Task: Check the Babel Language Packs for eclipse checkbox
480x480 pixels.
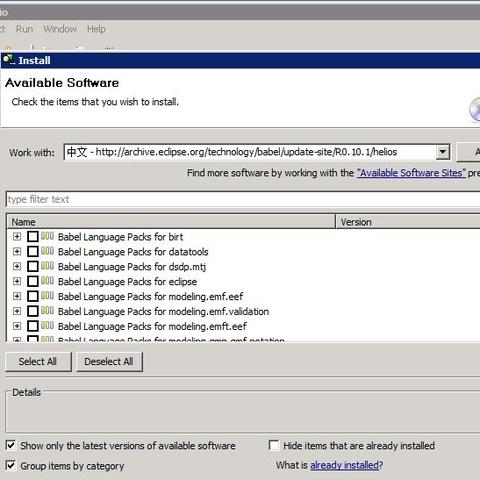Action: [x=33, y=281]
